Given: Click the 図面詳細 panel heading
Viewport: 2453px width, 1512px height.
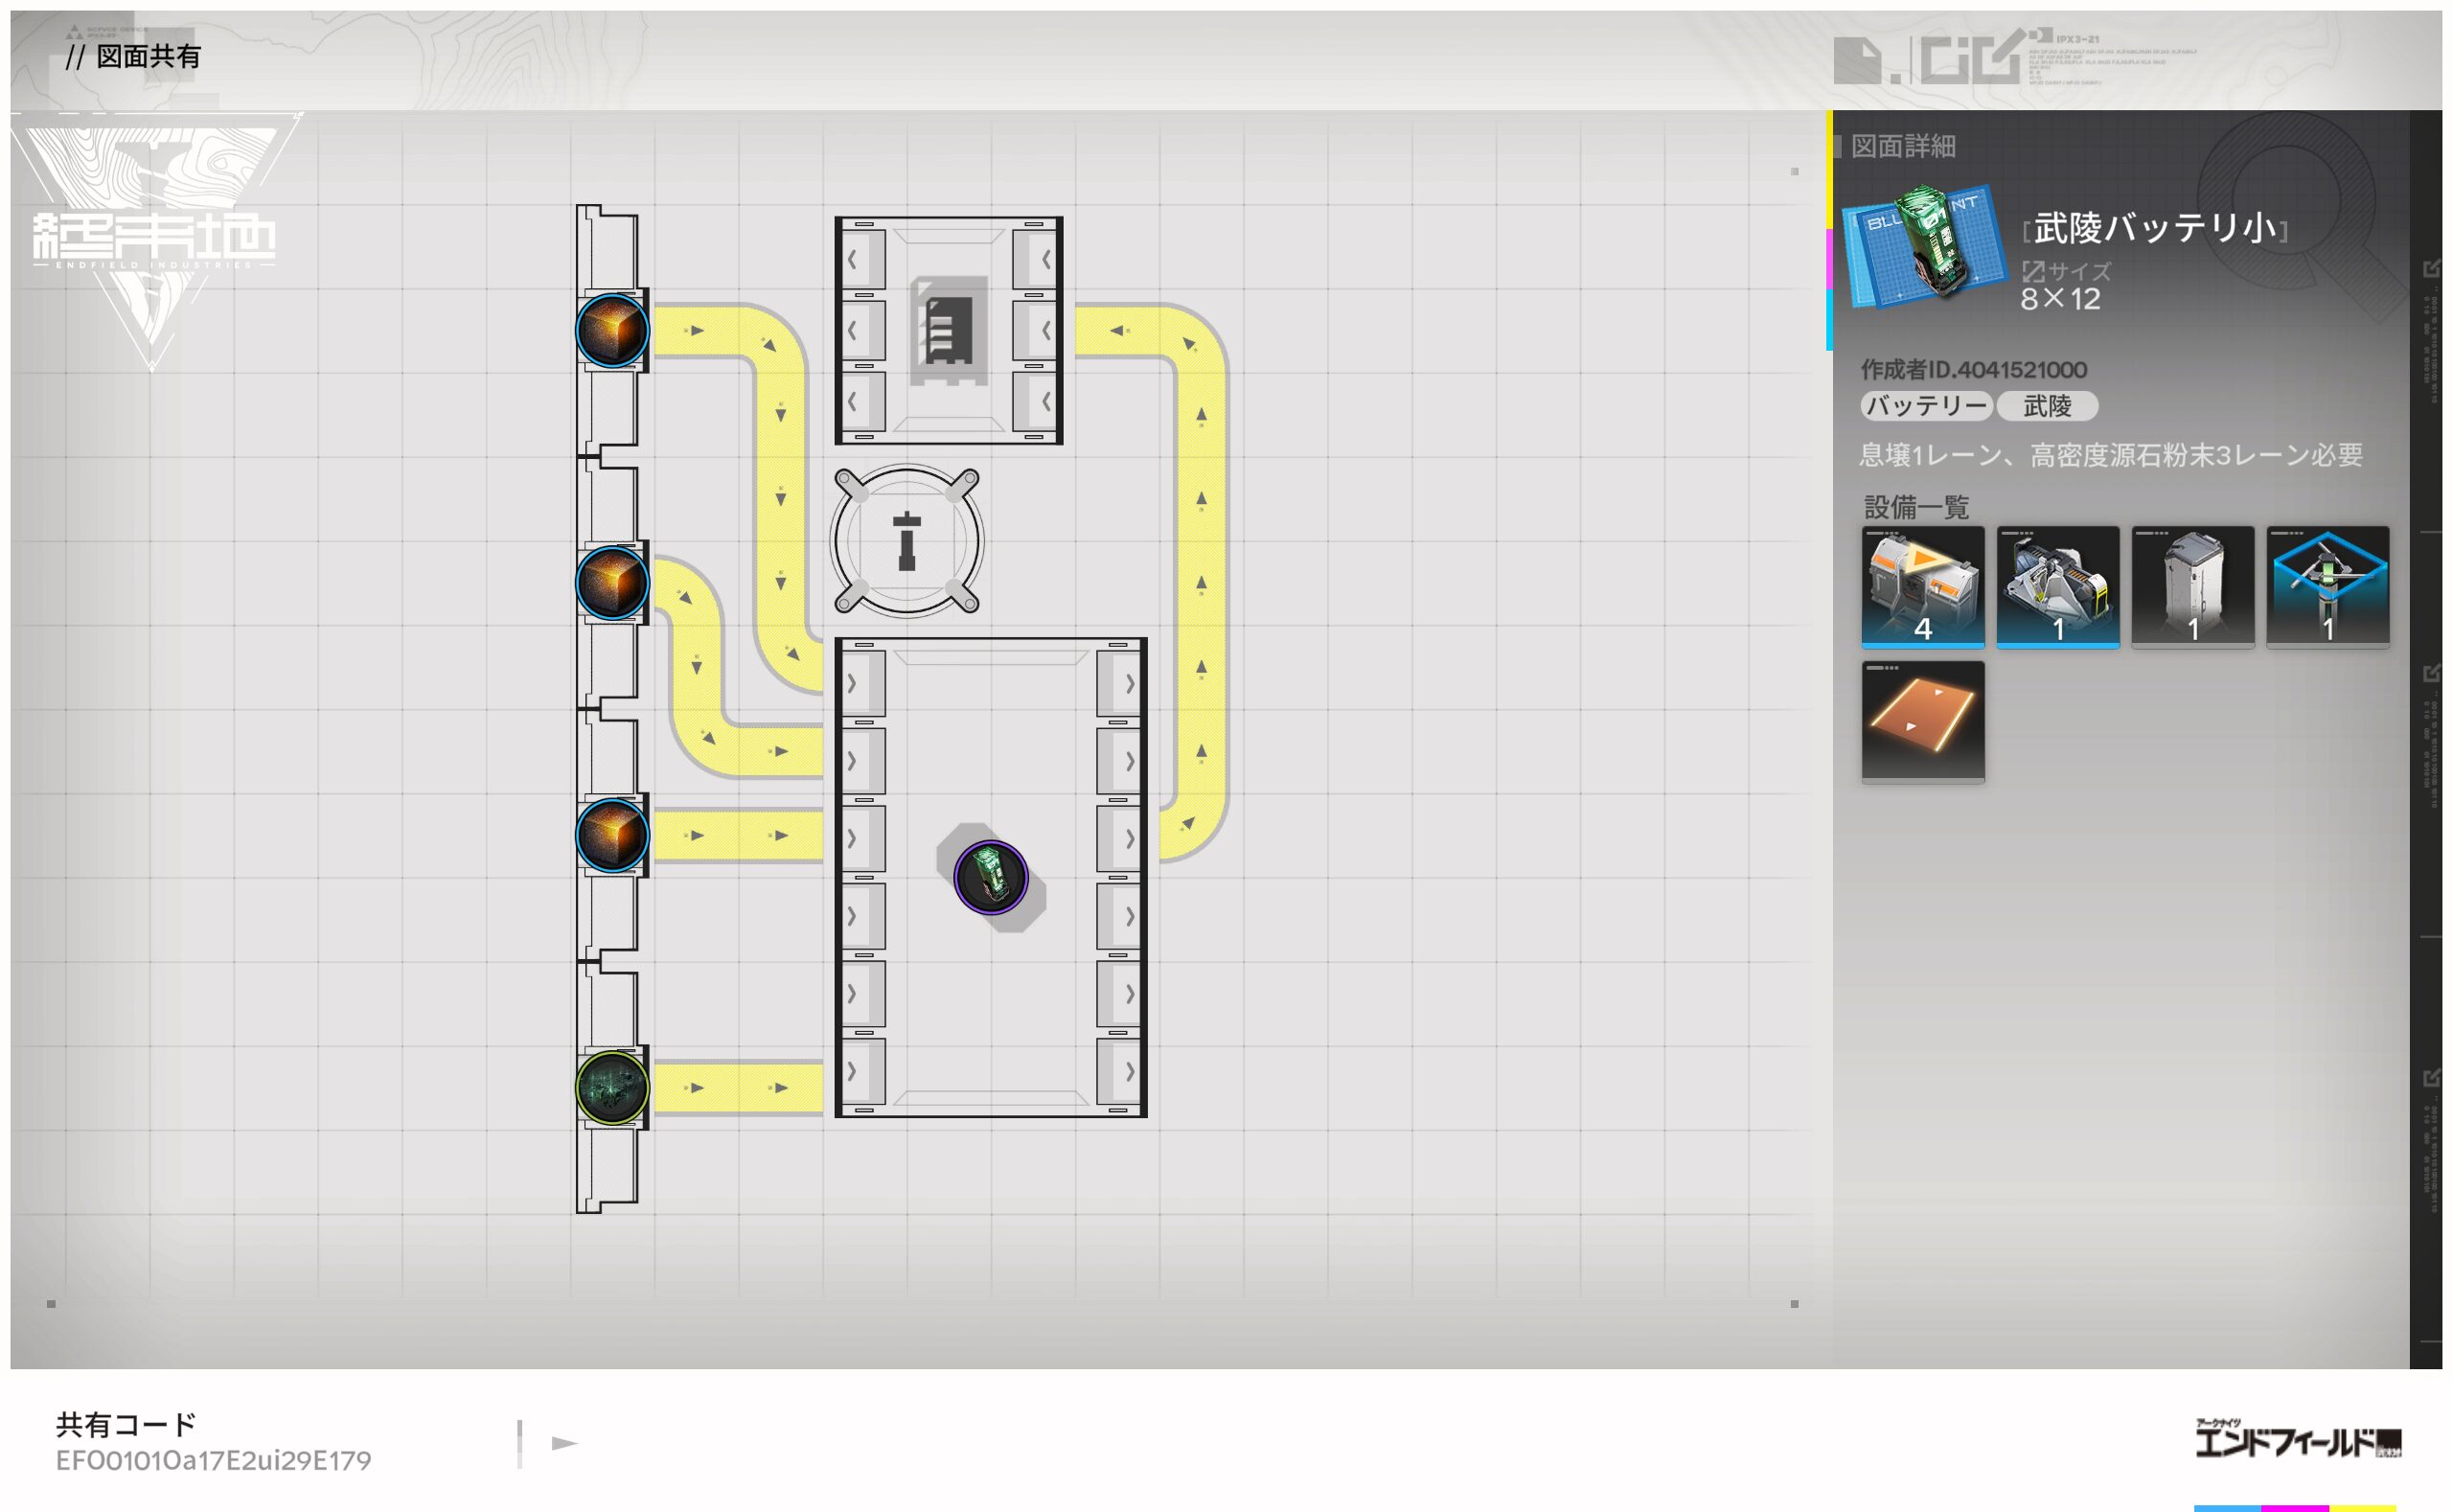Looking at the screenshot, I should [x=1902, y=146].
